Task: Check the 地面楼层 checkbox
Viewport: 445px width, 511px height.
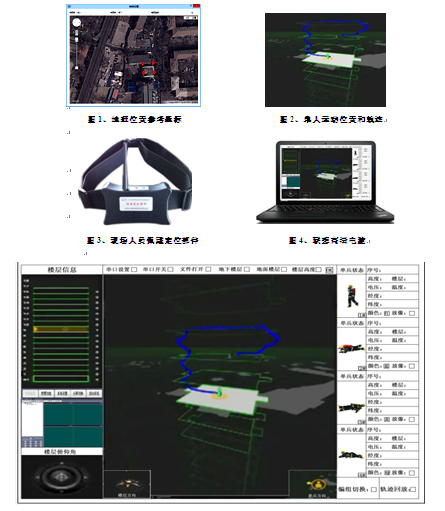Action: click(x=284, y=269)
